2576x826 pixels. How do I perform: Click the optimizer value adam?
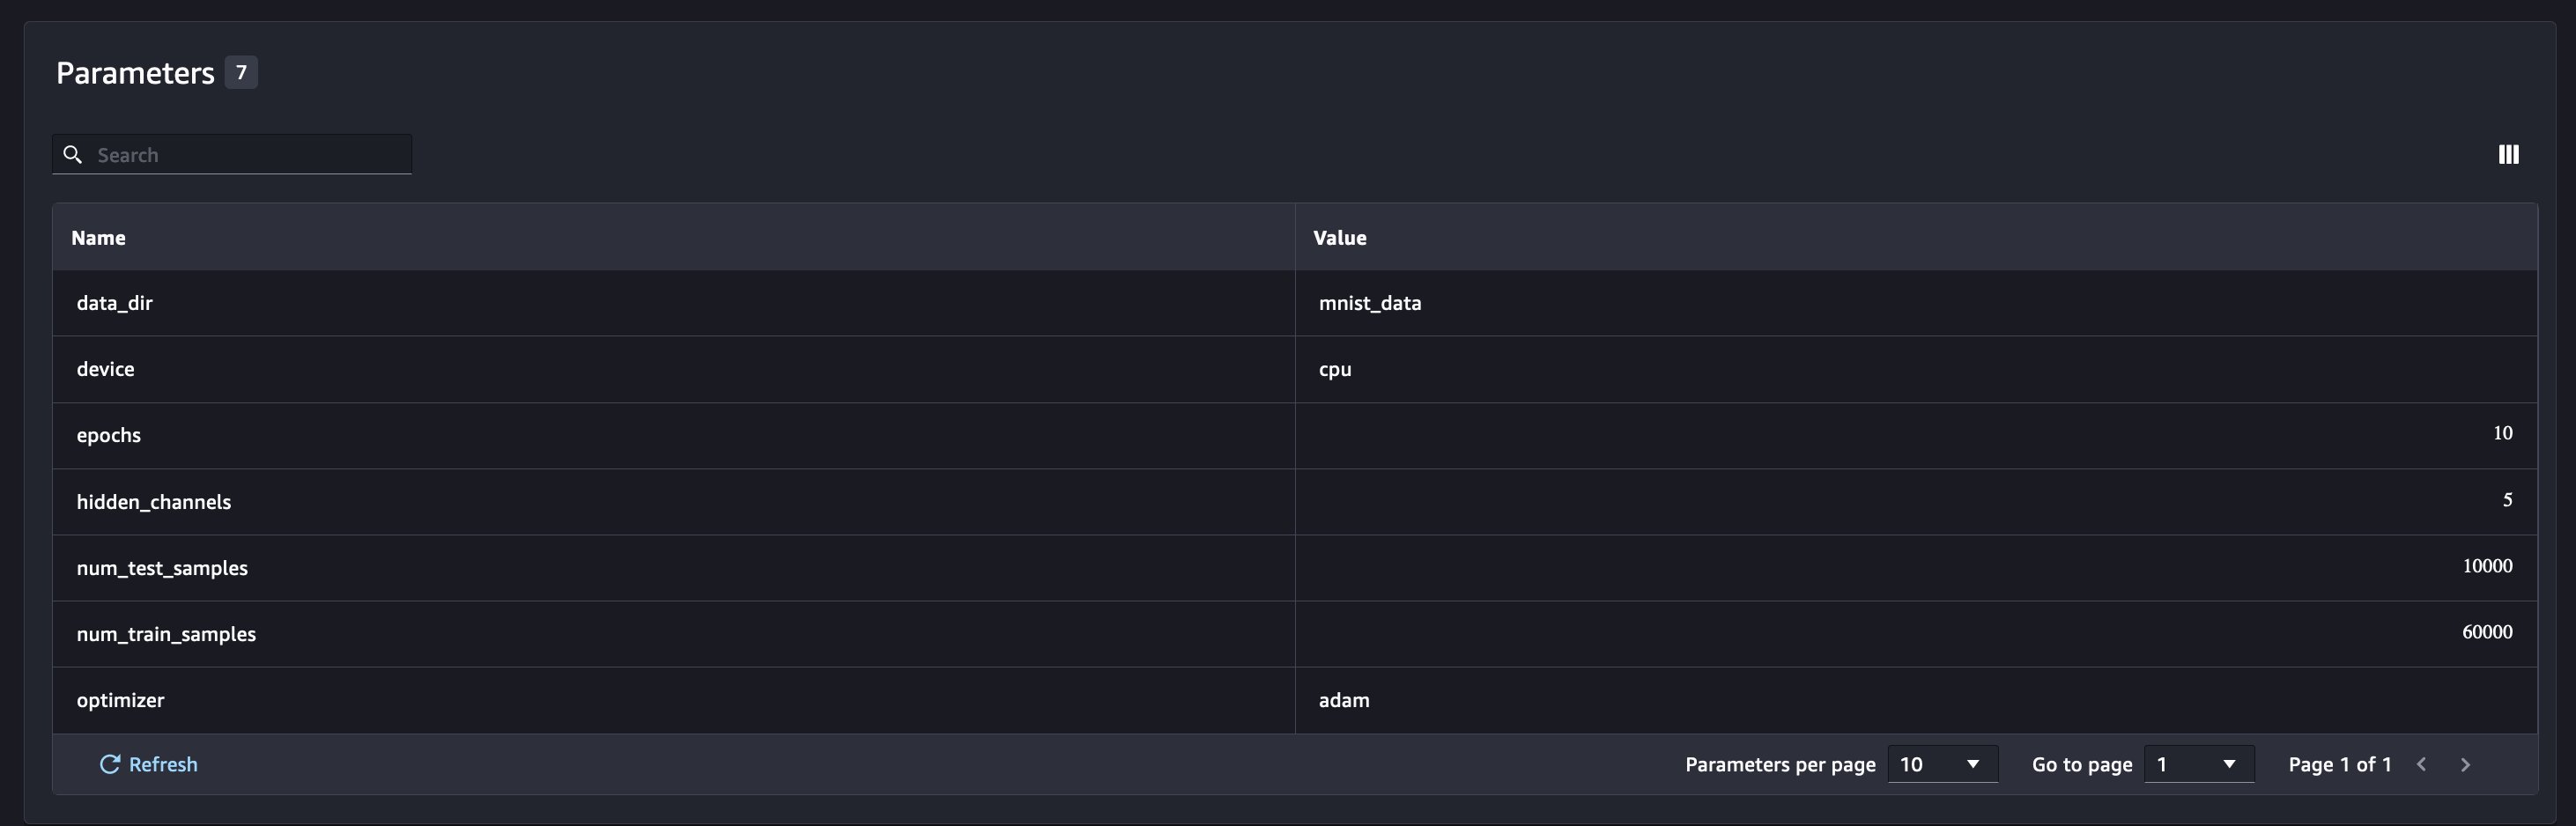coord(1344,701)
